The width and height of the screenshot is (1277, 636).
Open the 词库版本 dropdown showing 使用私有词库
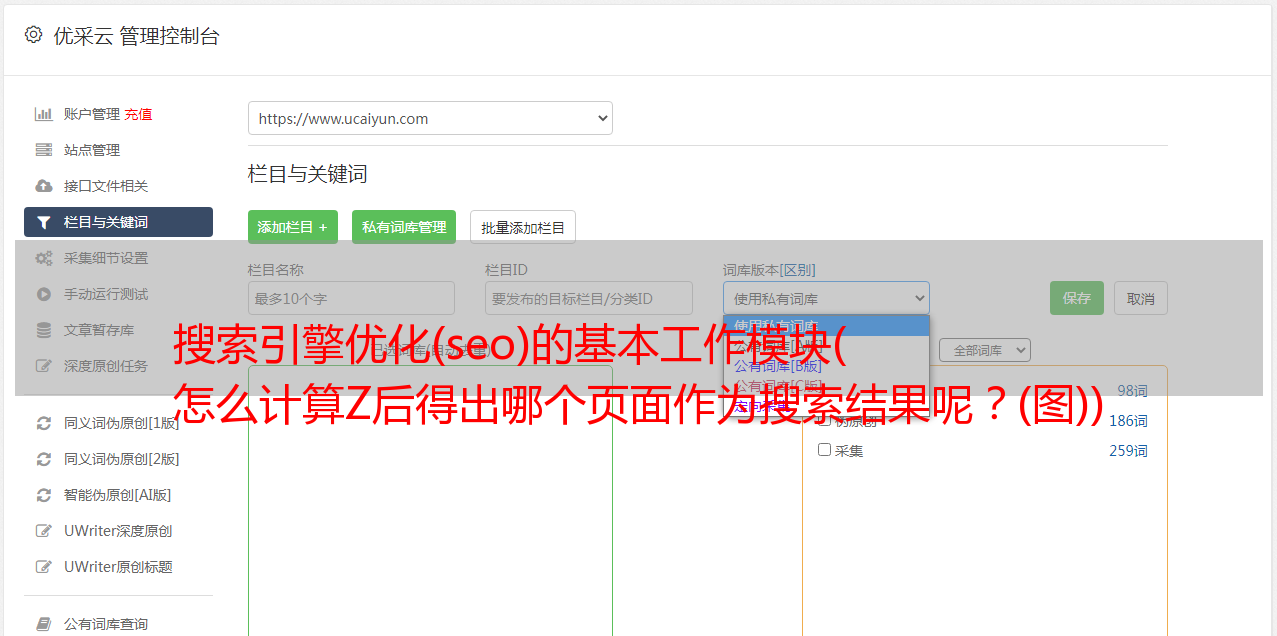(x=826, y=298)
